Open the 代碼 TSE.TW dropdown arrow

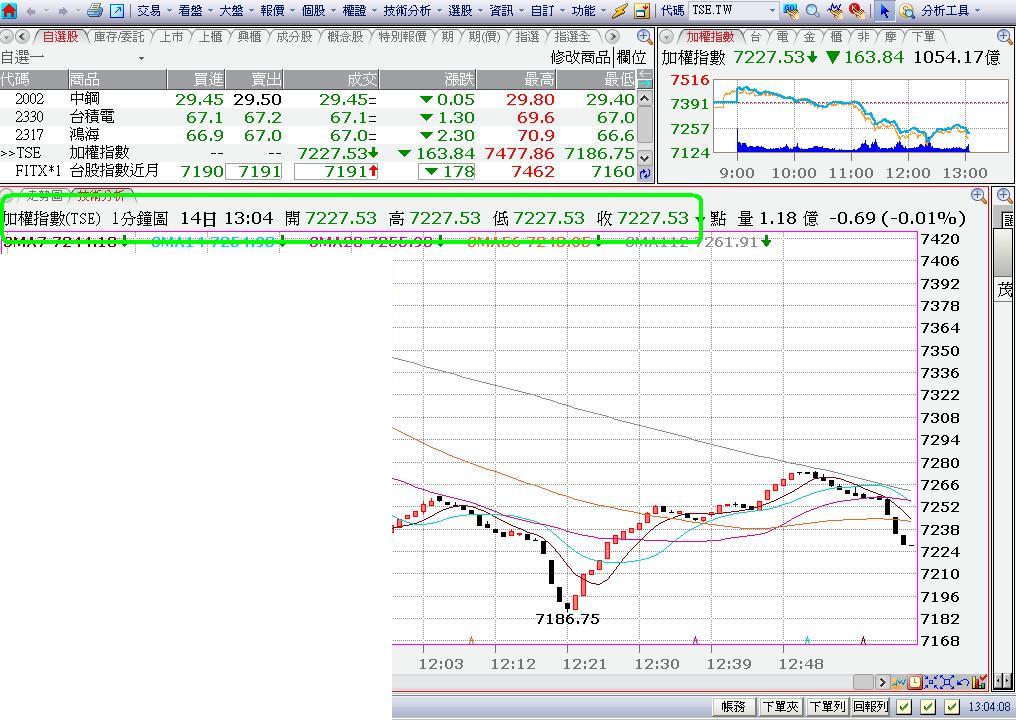click(x=771, y=10)
